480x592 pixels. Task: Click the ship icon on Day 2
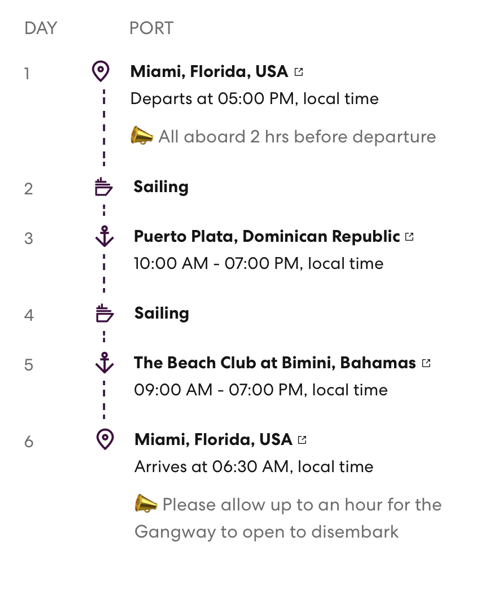click(x=103, y=187)
